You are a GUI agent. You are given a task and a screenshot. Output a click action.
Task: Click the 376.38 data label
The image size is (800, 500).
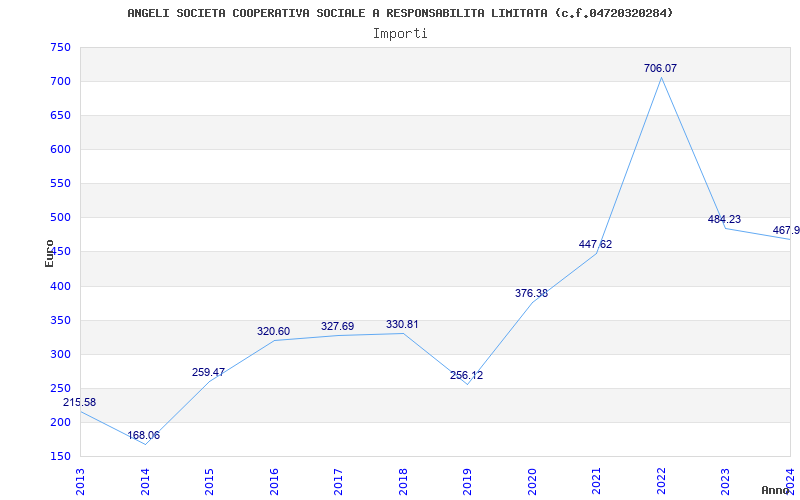531,293
